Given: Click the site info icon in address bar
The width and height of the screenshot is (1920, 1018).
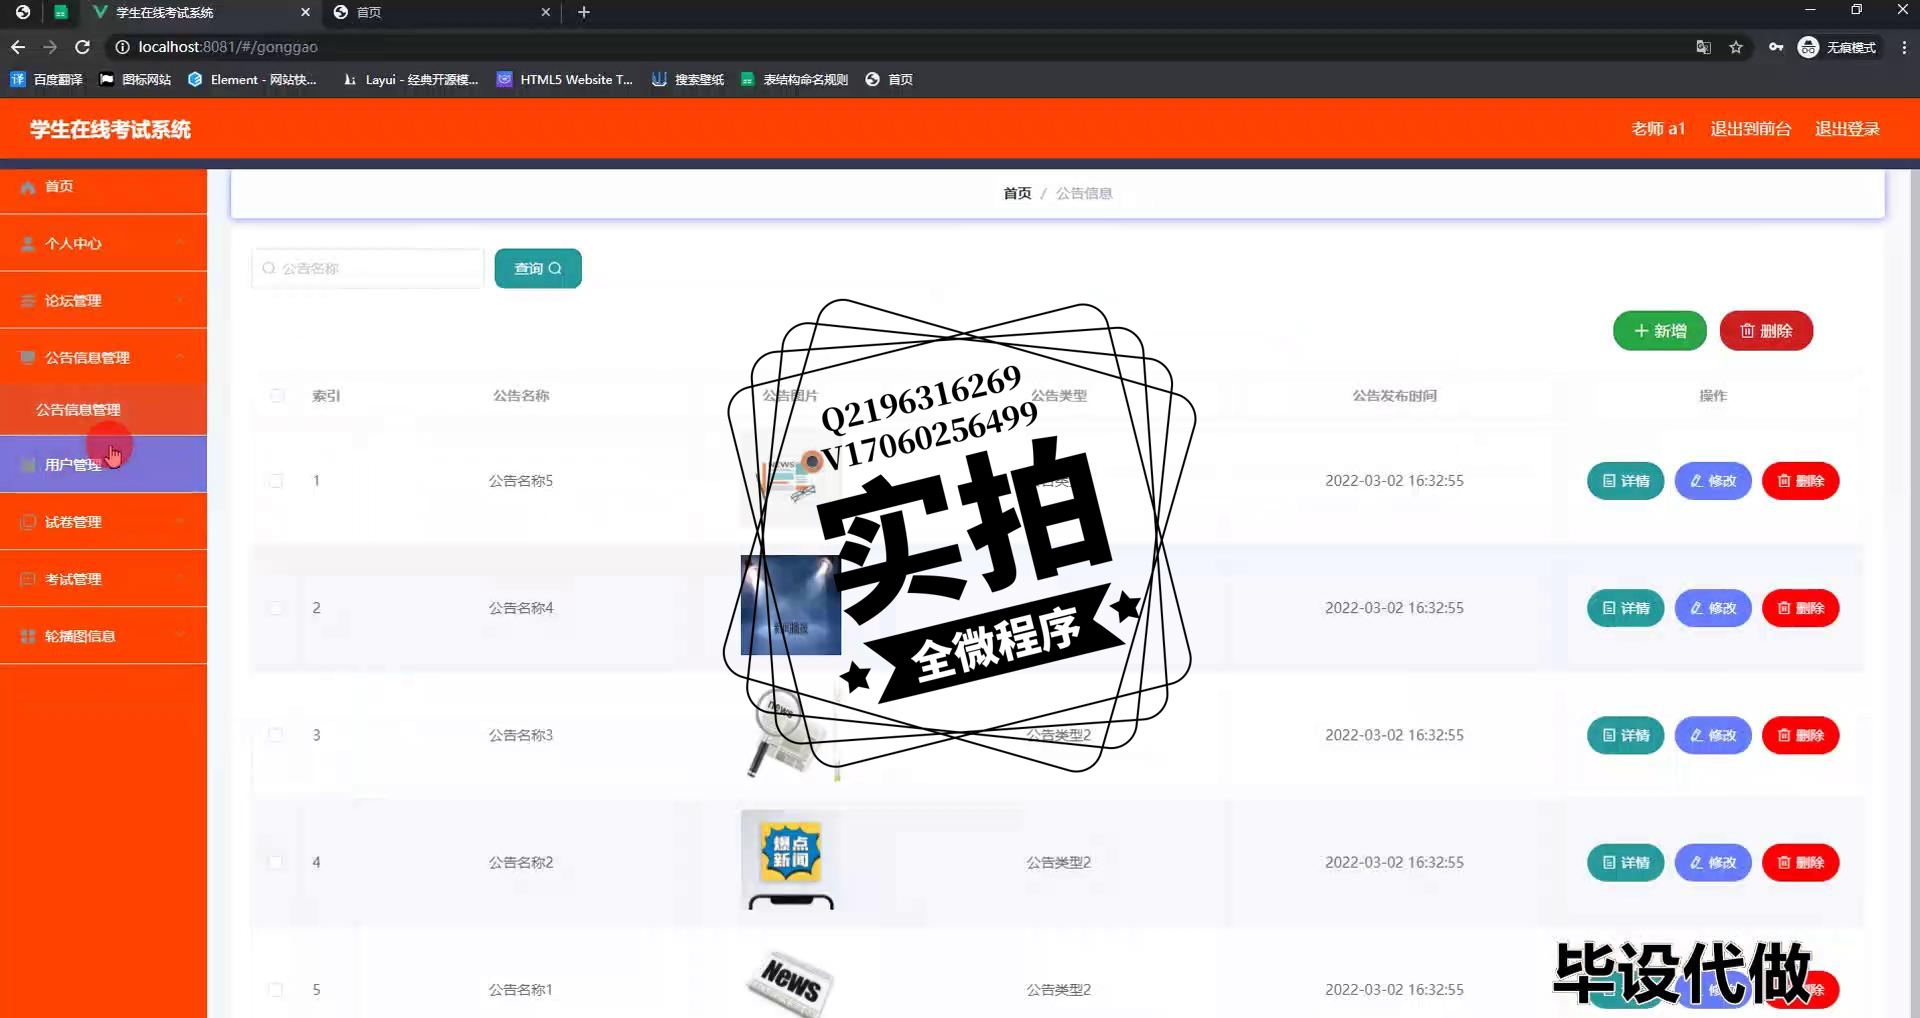Looking at the screenshot, I should (x=122, y=47).
